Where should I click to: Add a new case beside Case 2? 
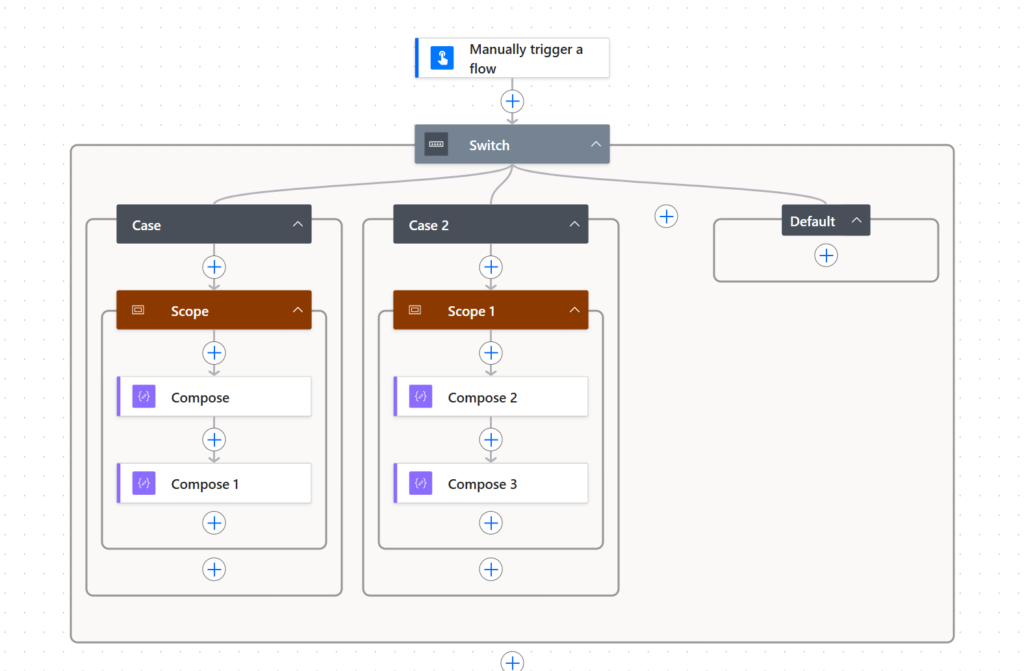pyautogui.click(x=666, y=216)
